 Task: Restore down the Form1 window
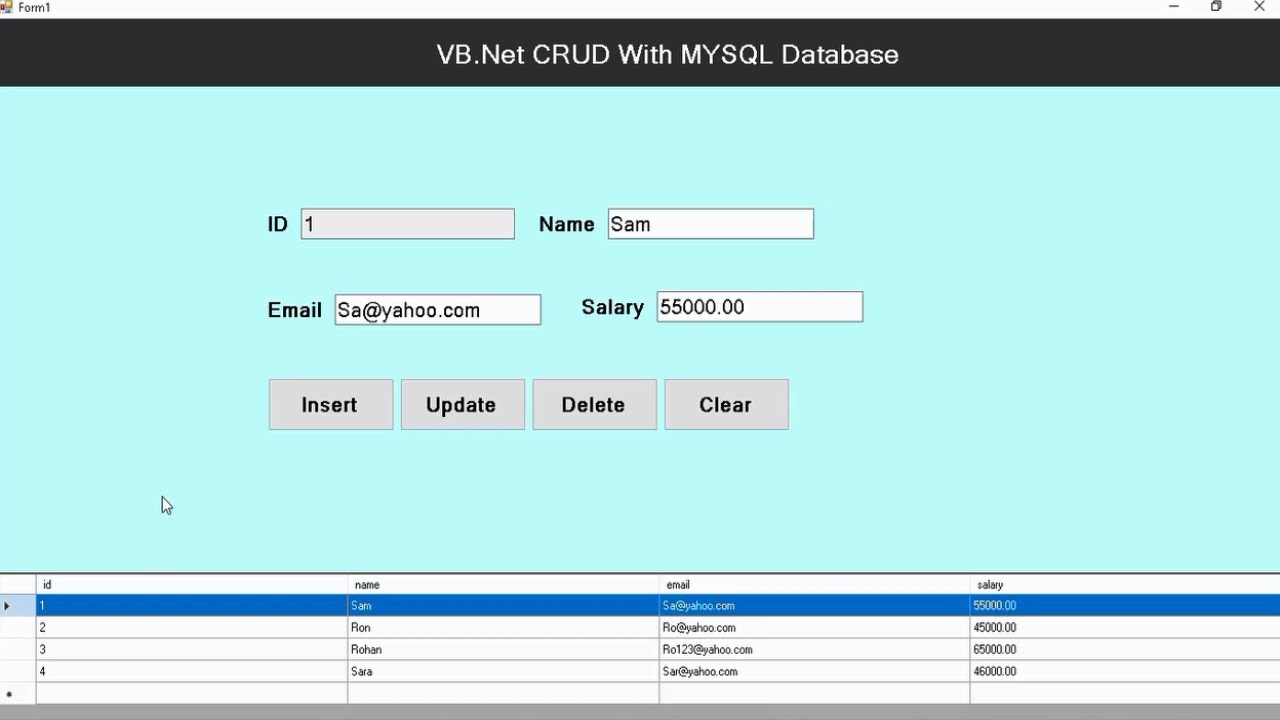point(1216,7)
